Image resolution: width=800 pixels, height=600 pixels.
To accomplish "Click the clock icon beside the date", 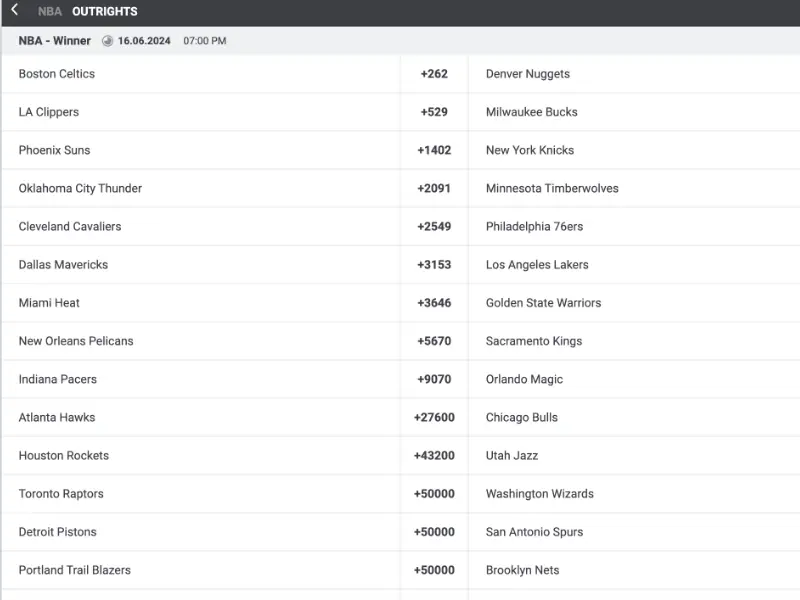I will [x=107, y=41].
